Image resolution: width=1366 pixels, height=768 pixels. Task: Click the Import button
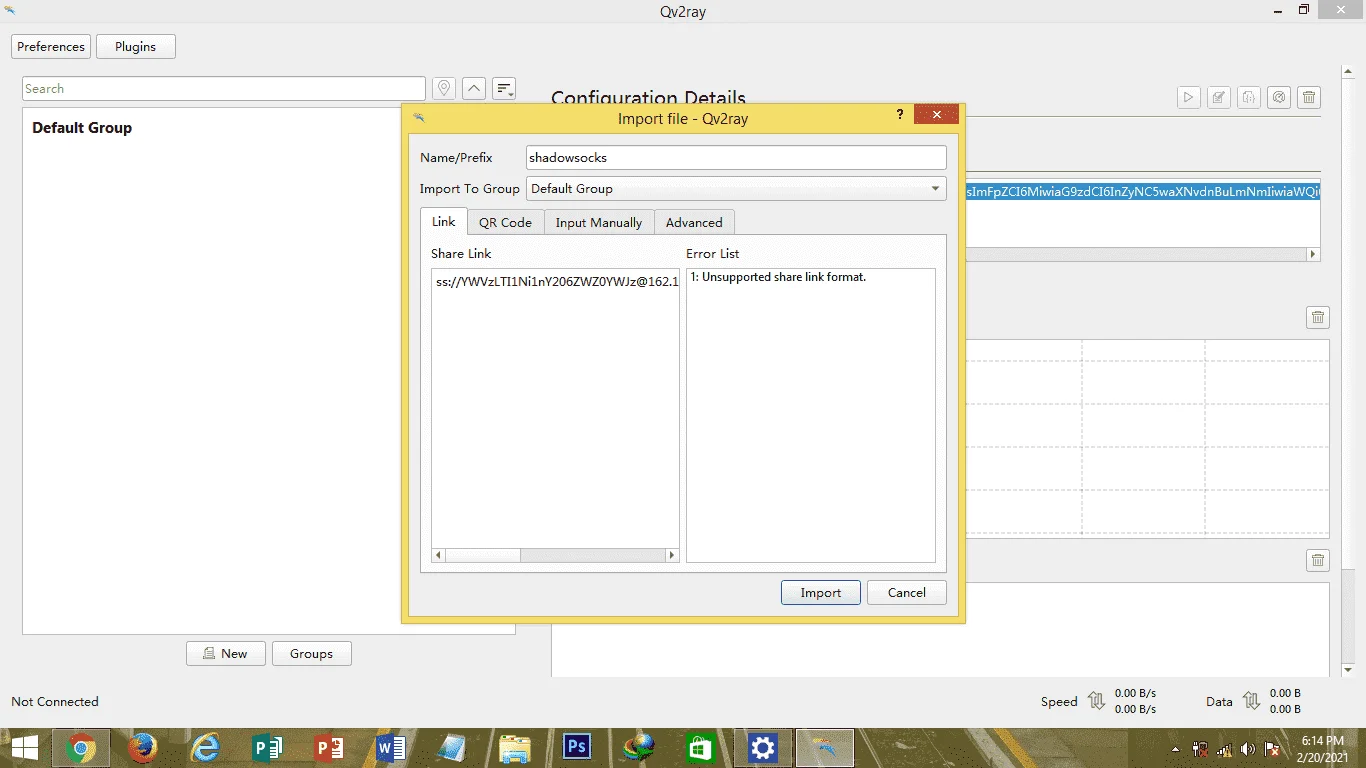tap(820, 592)
